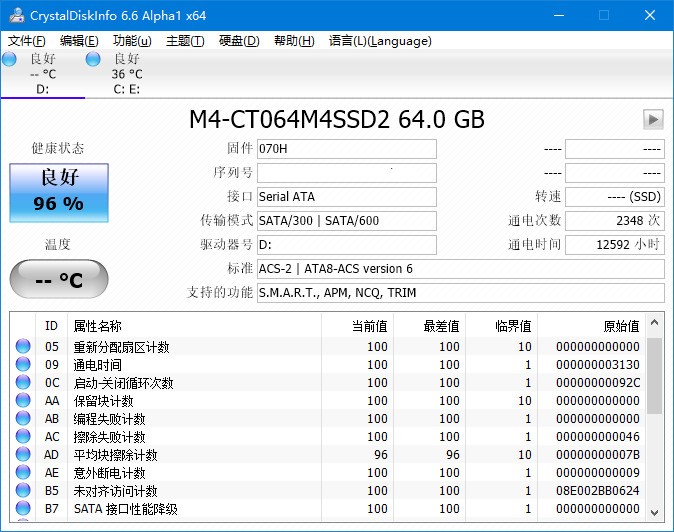The height and width of the screenshot is (532, 674).
Task: Click the power on hours 12592 小时
Action: tap(615, 245)
